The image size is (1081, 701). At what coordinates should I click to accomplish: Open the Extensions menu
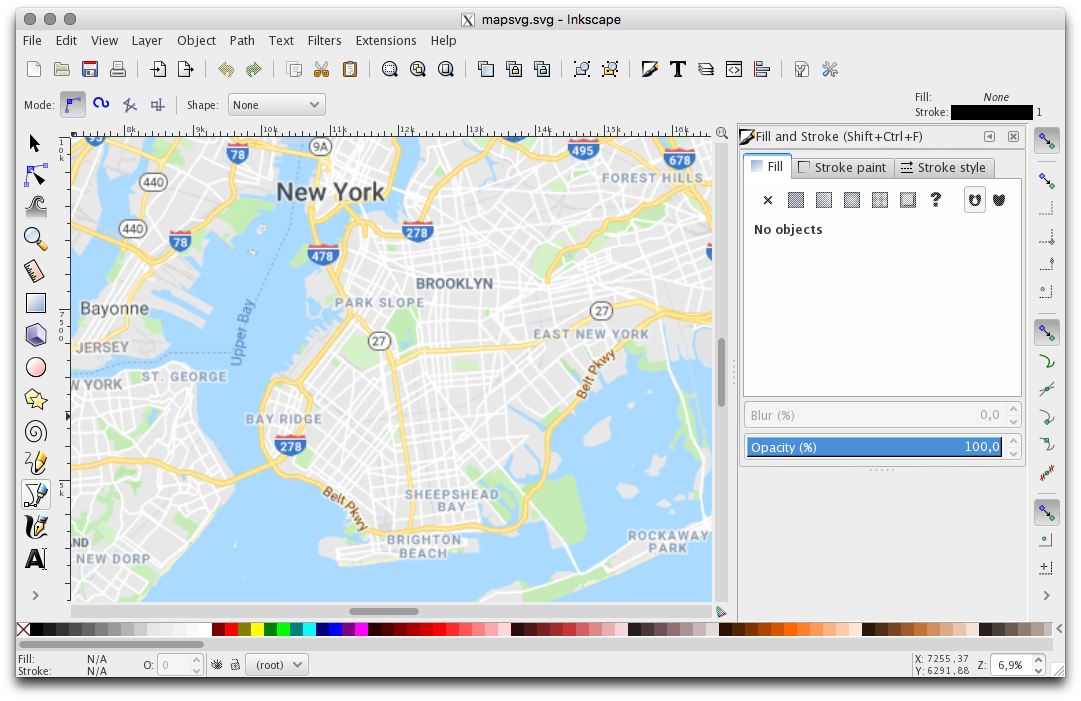(385, 41)
